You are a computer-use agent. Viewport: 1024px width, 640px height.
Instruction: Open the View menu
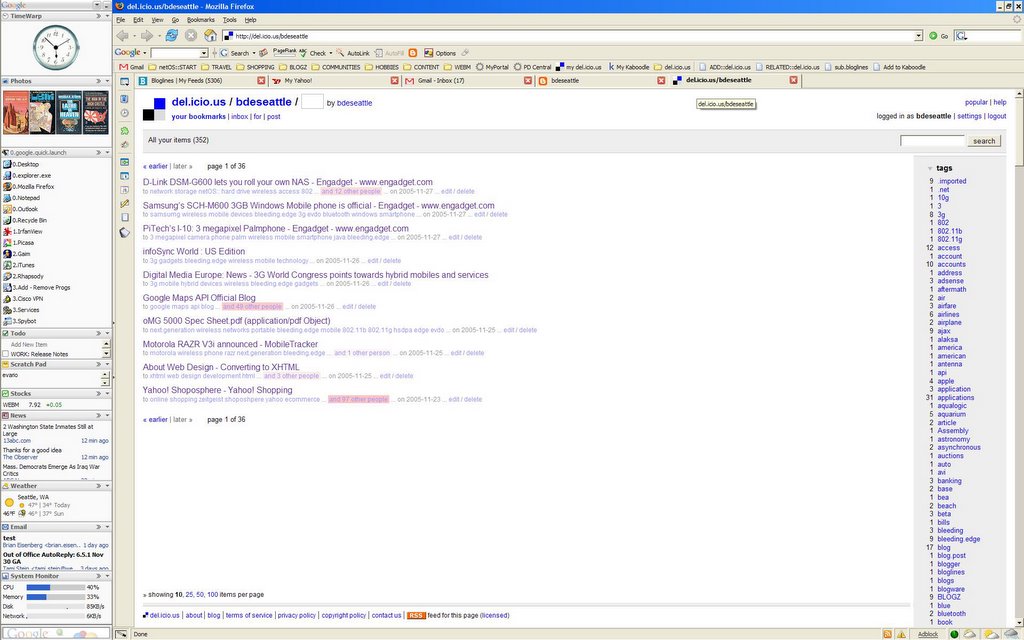coord(157,20)
